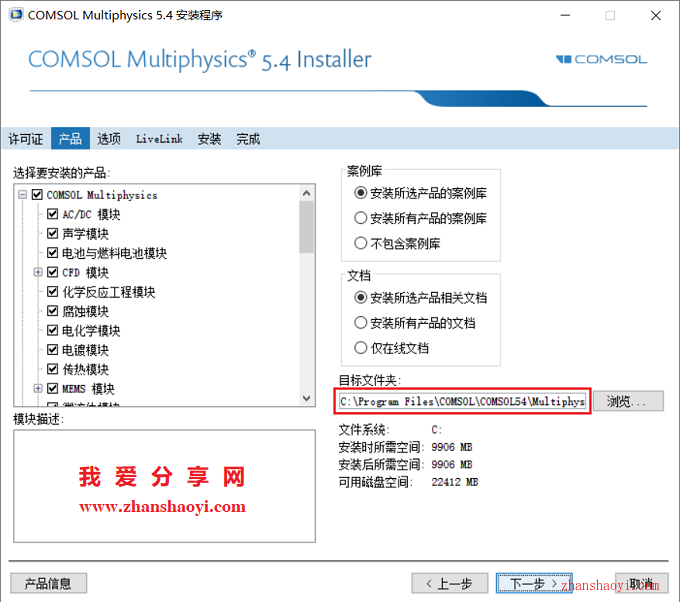Viewport: 680px width, 602px height.
Task: Click the 上一步 back button
Action: [x=450, y=583]
